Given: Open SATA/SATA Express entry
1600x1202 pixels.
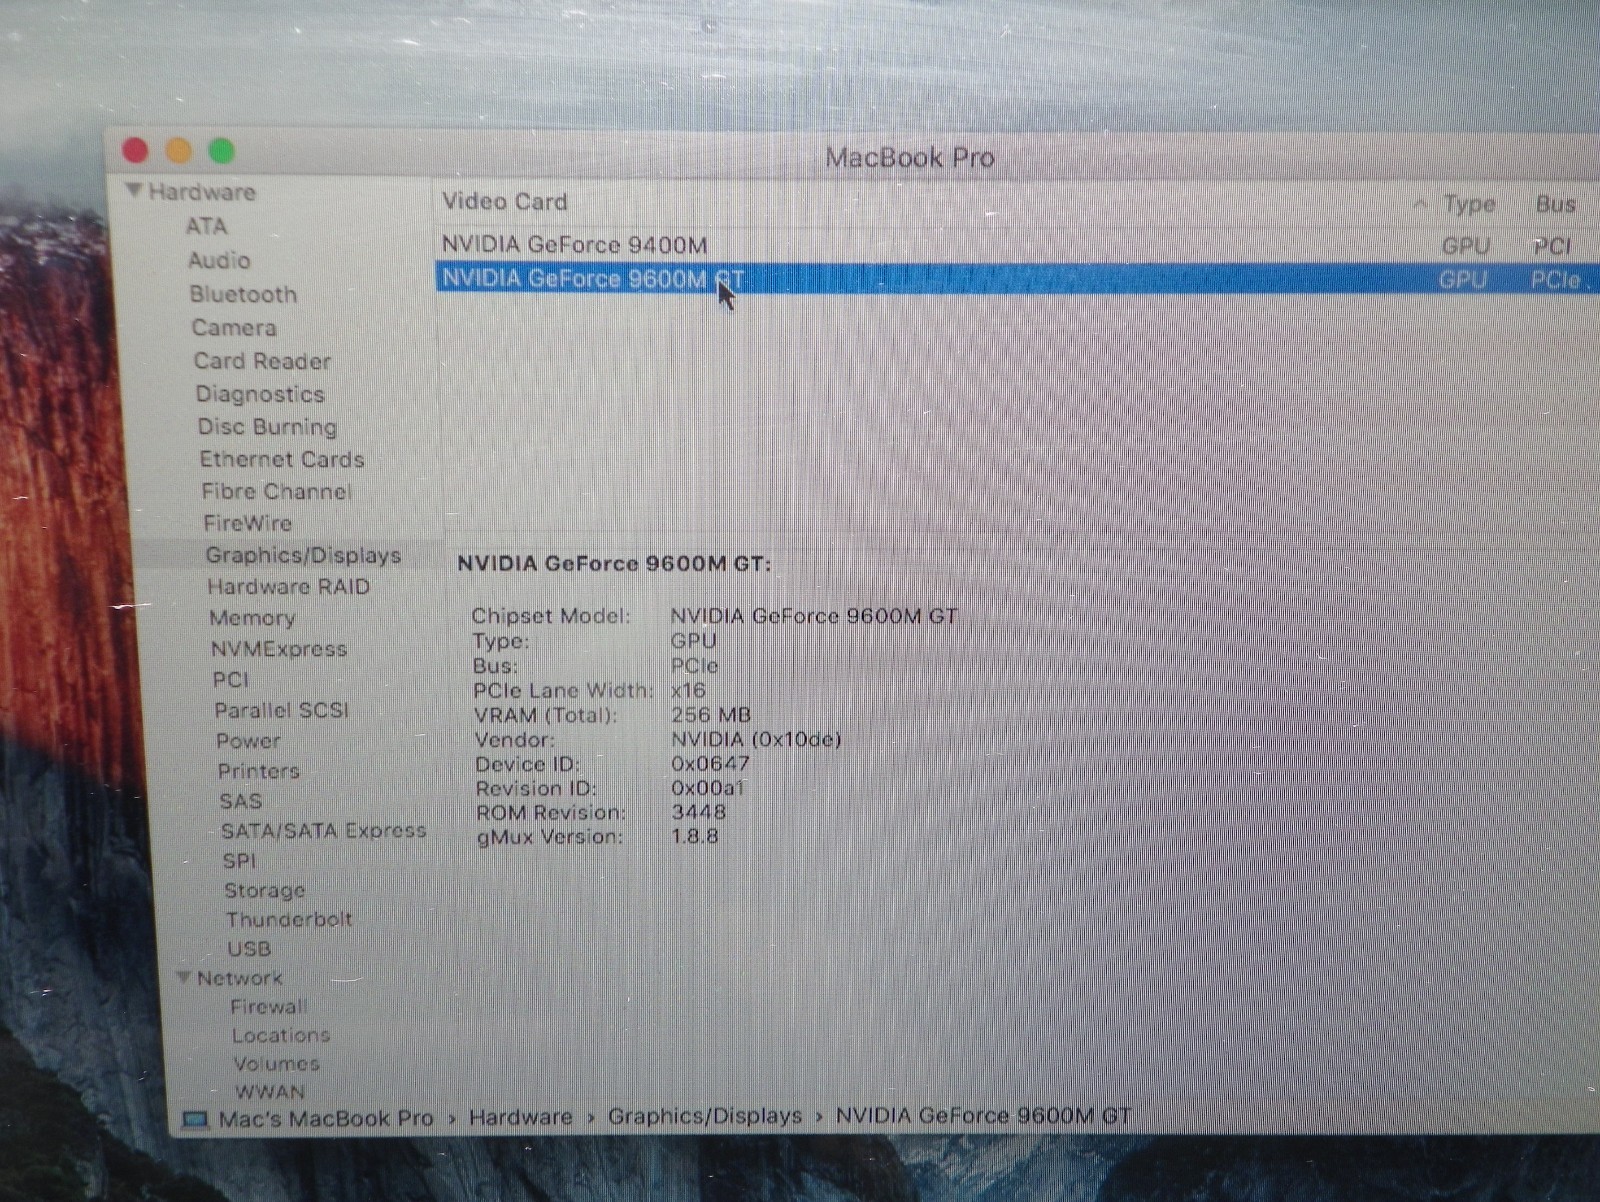Looking at the screenshot, I should click(x=324, y=830).
